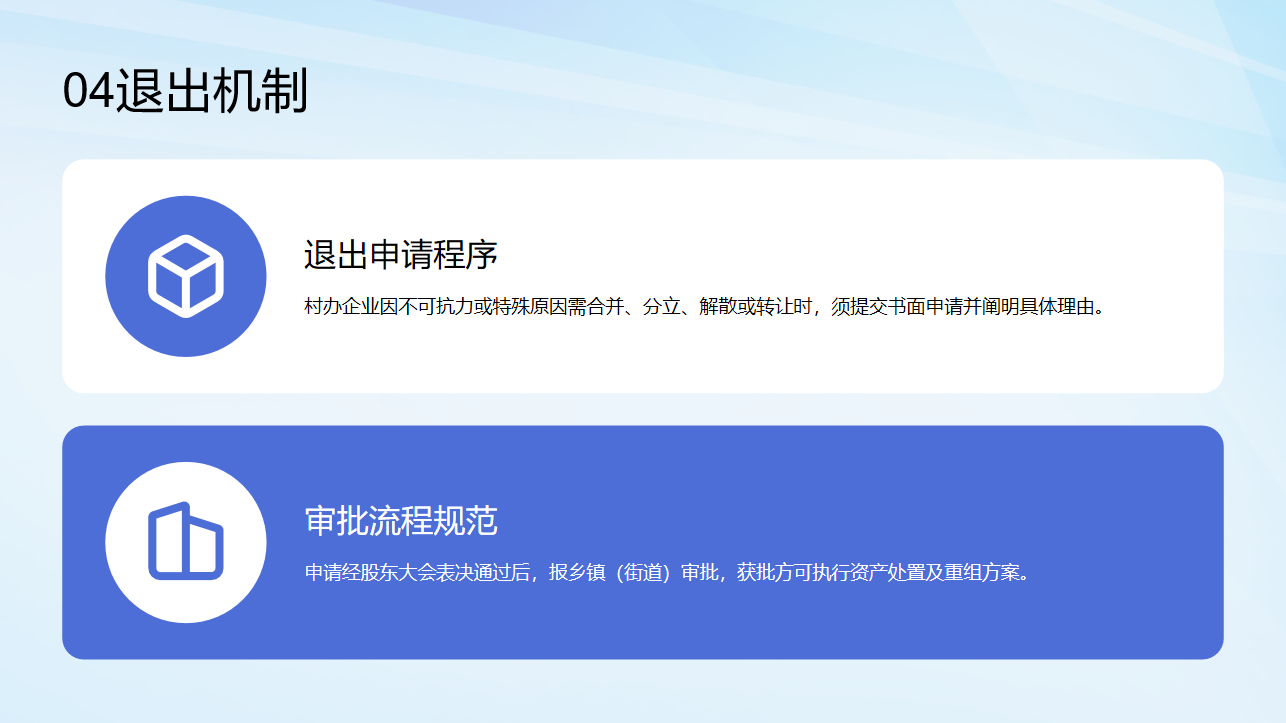Select the slide title 04退出机制
The width and height of the screenshot is (1286, 723).
(x=185, y=92)
